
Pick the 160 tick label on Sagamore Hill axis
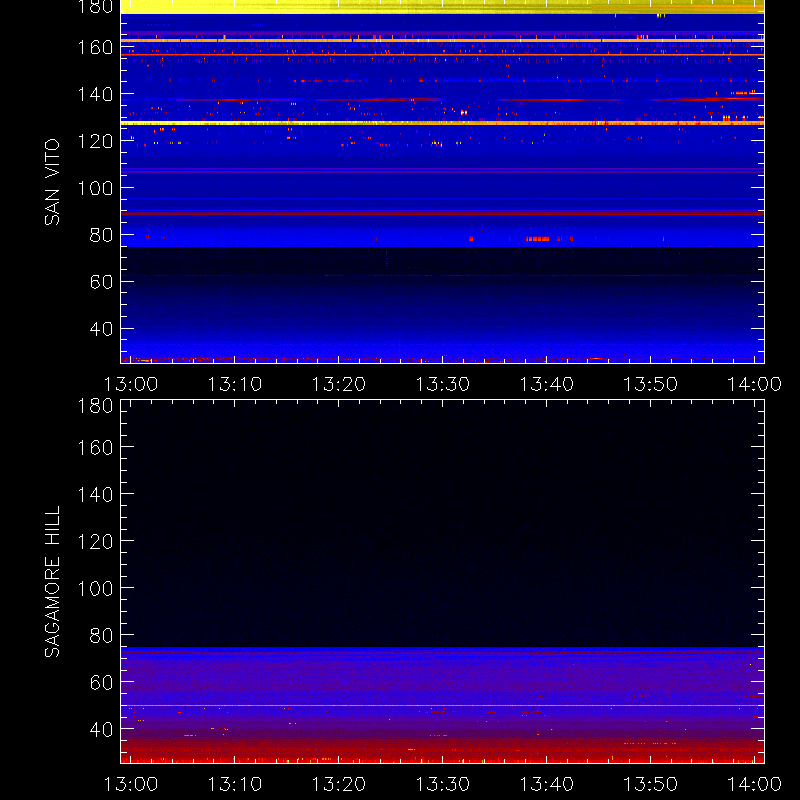coord(95,448)
